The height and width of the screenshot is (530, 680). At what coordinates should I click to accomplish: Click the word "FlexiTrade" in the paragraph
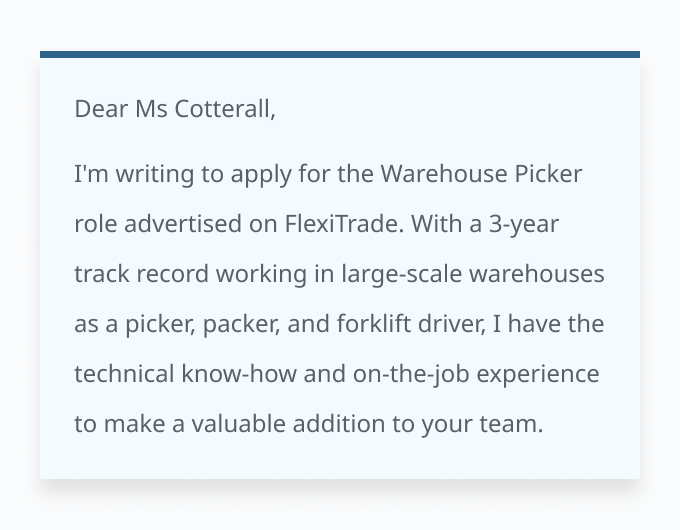click(x=344, y=224)
